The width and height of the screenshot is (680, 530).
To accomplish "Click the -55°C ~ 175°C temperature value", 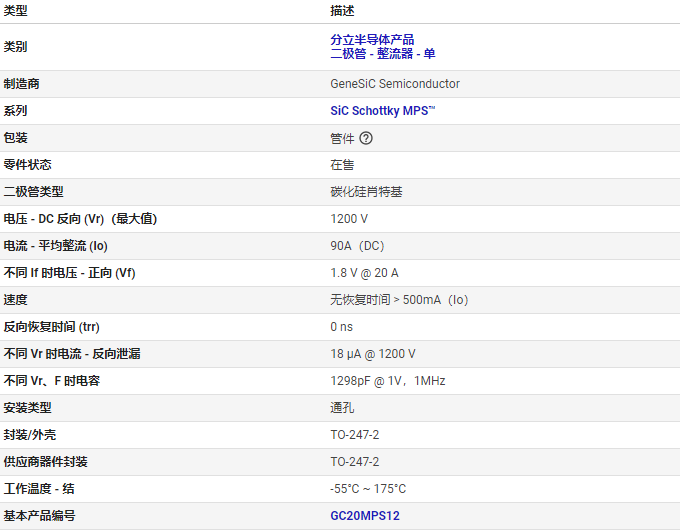I will click(368, 489).
